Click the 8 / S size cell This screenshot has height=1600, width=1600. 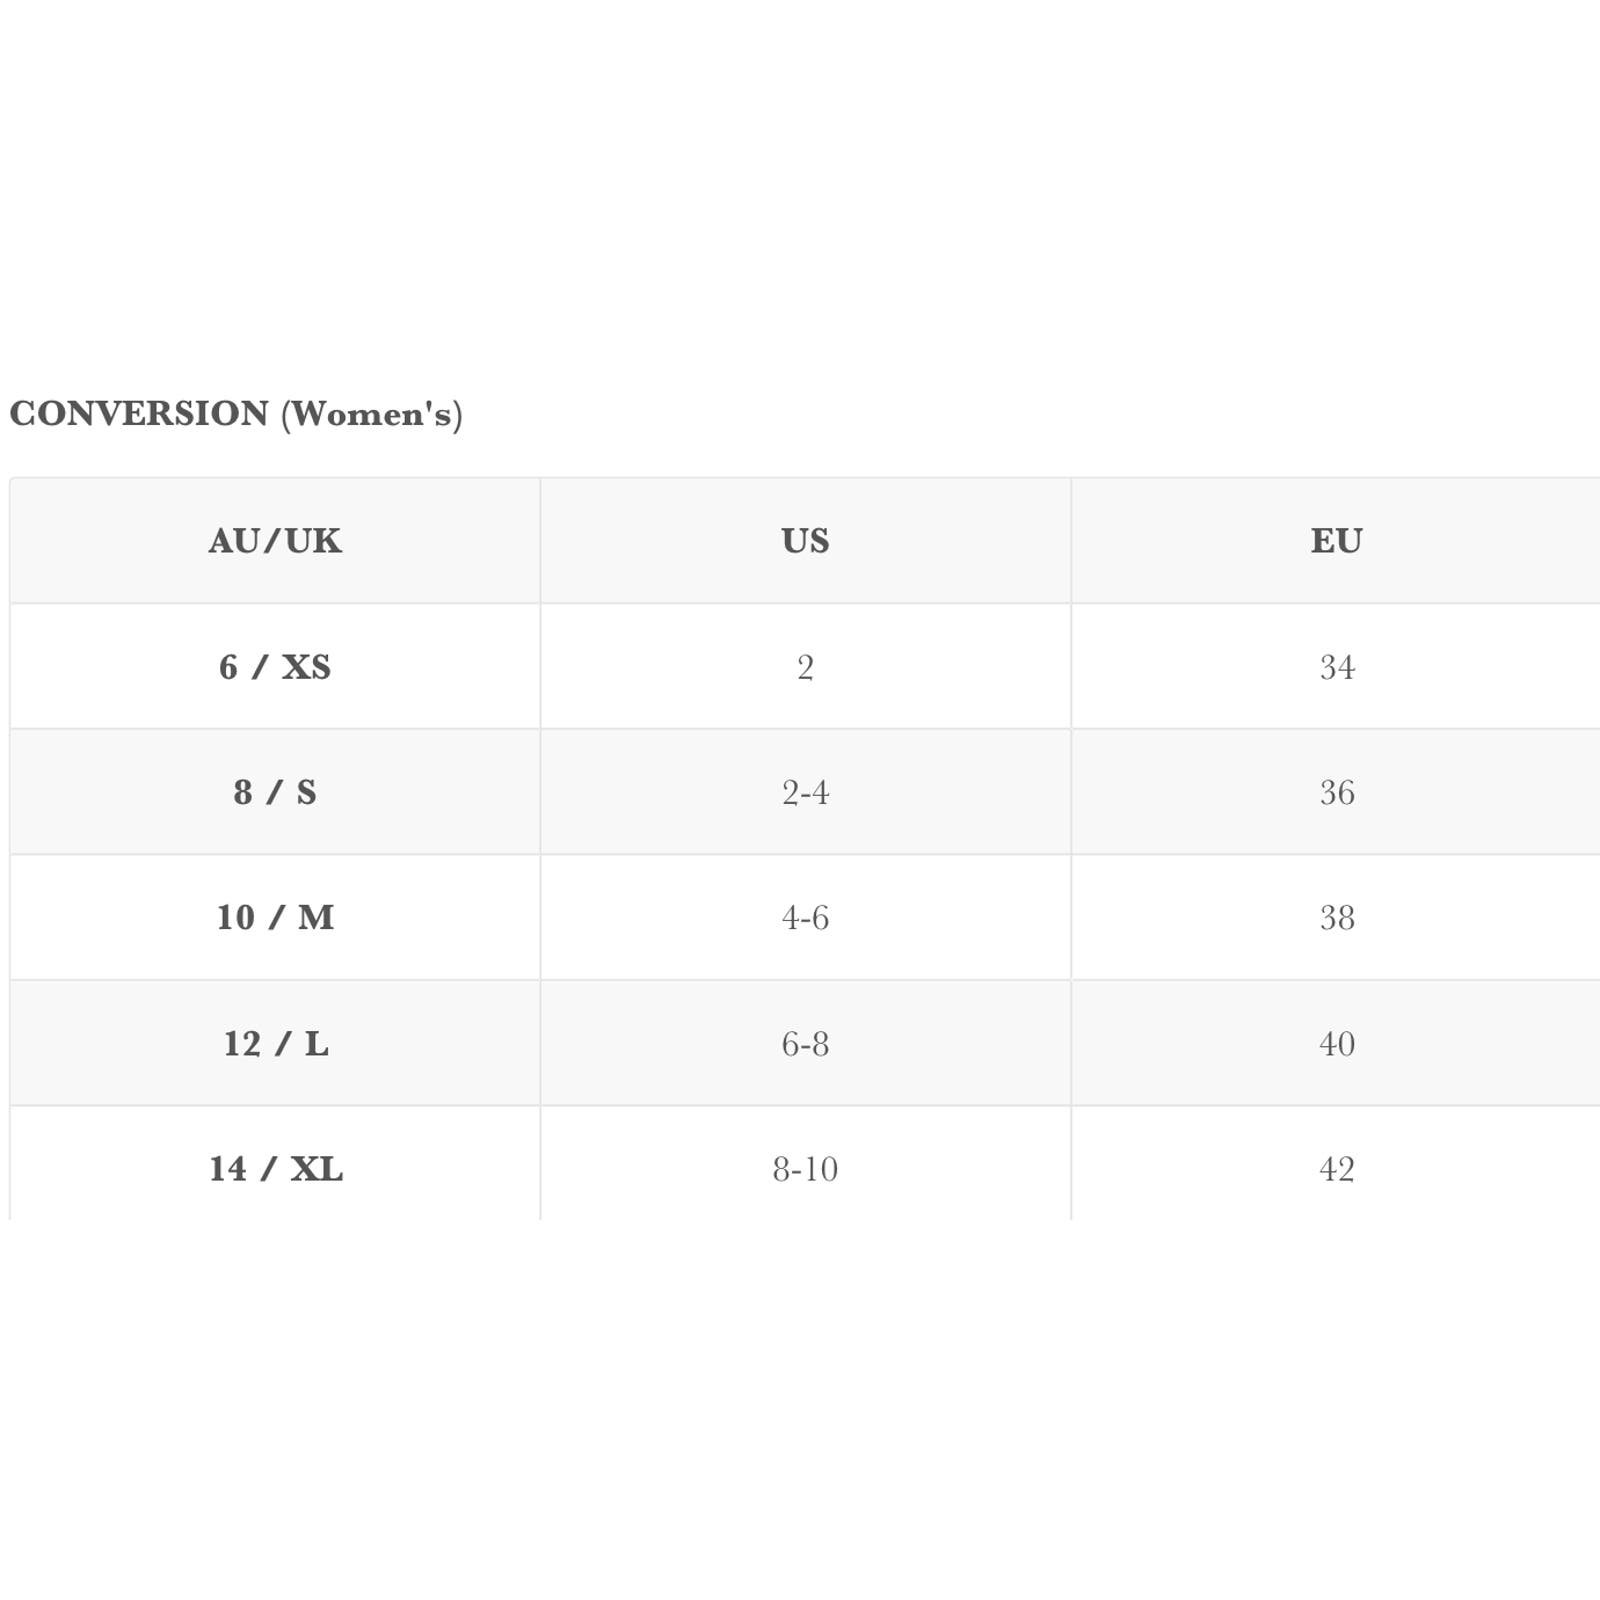pos(275,792)
